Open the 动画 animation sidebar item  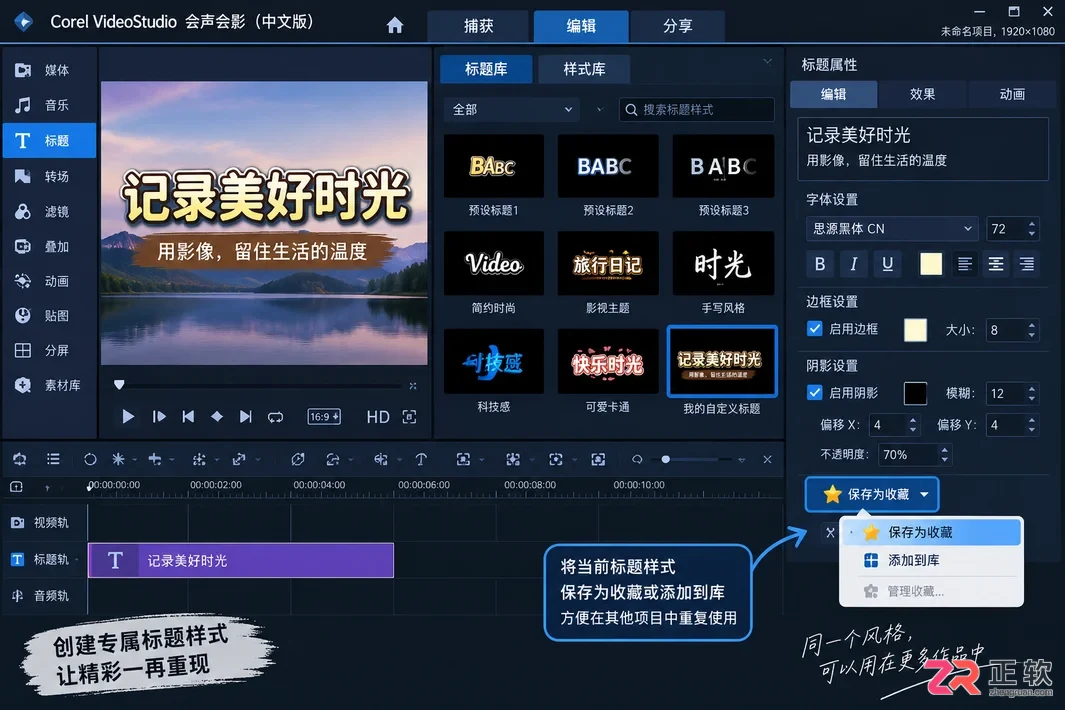pyautogui.click(x=49, y=281)
